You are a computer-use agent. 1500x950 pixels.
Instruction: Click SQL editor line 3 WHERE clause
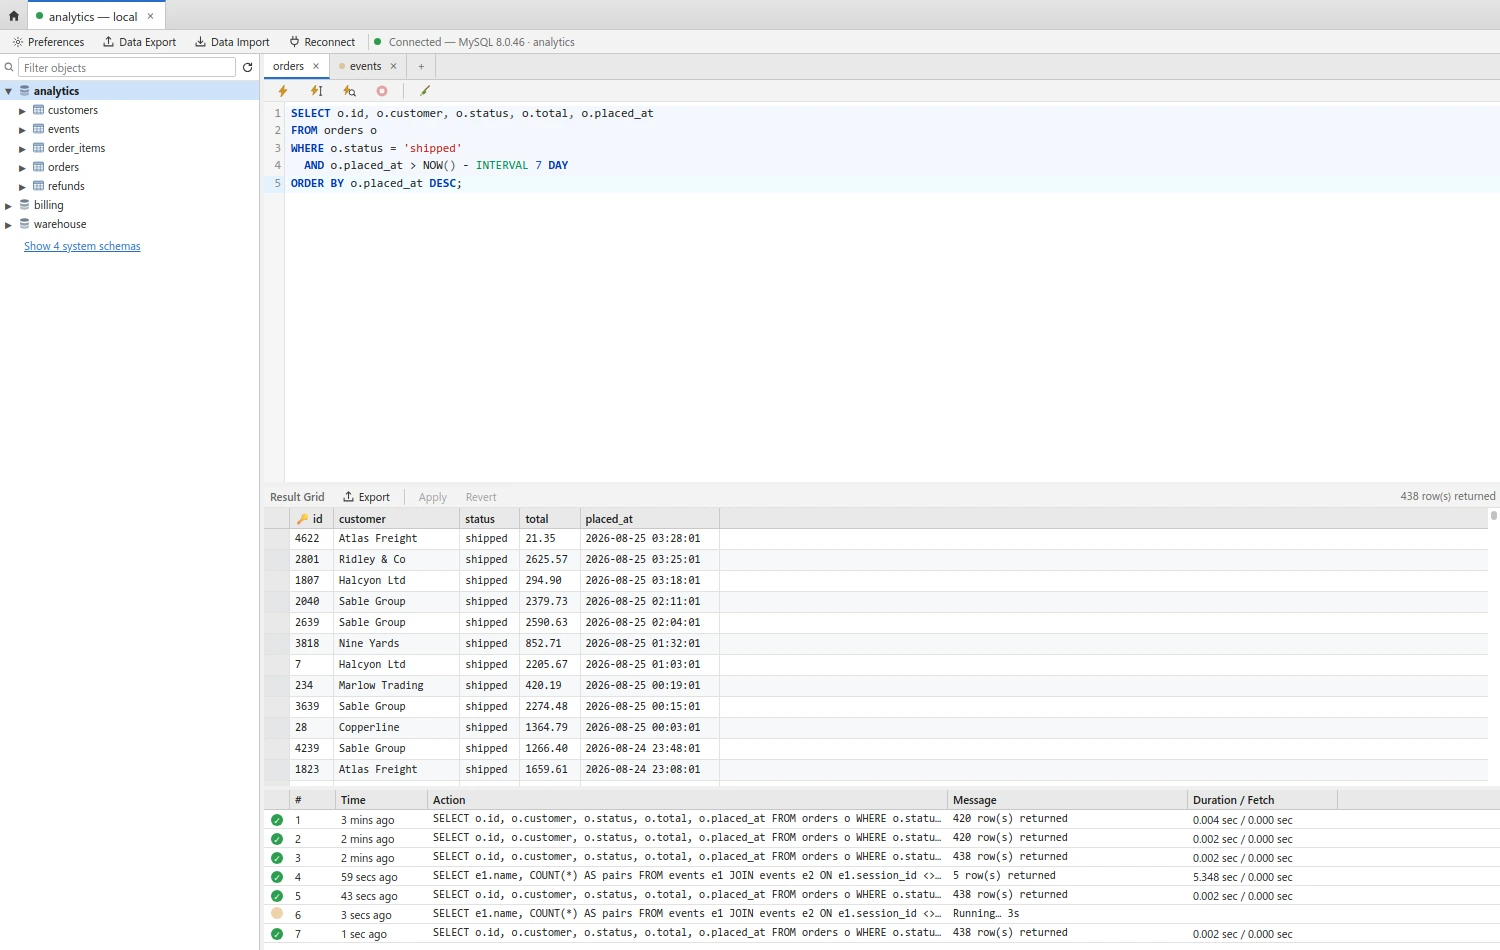click(376, 148)
